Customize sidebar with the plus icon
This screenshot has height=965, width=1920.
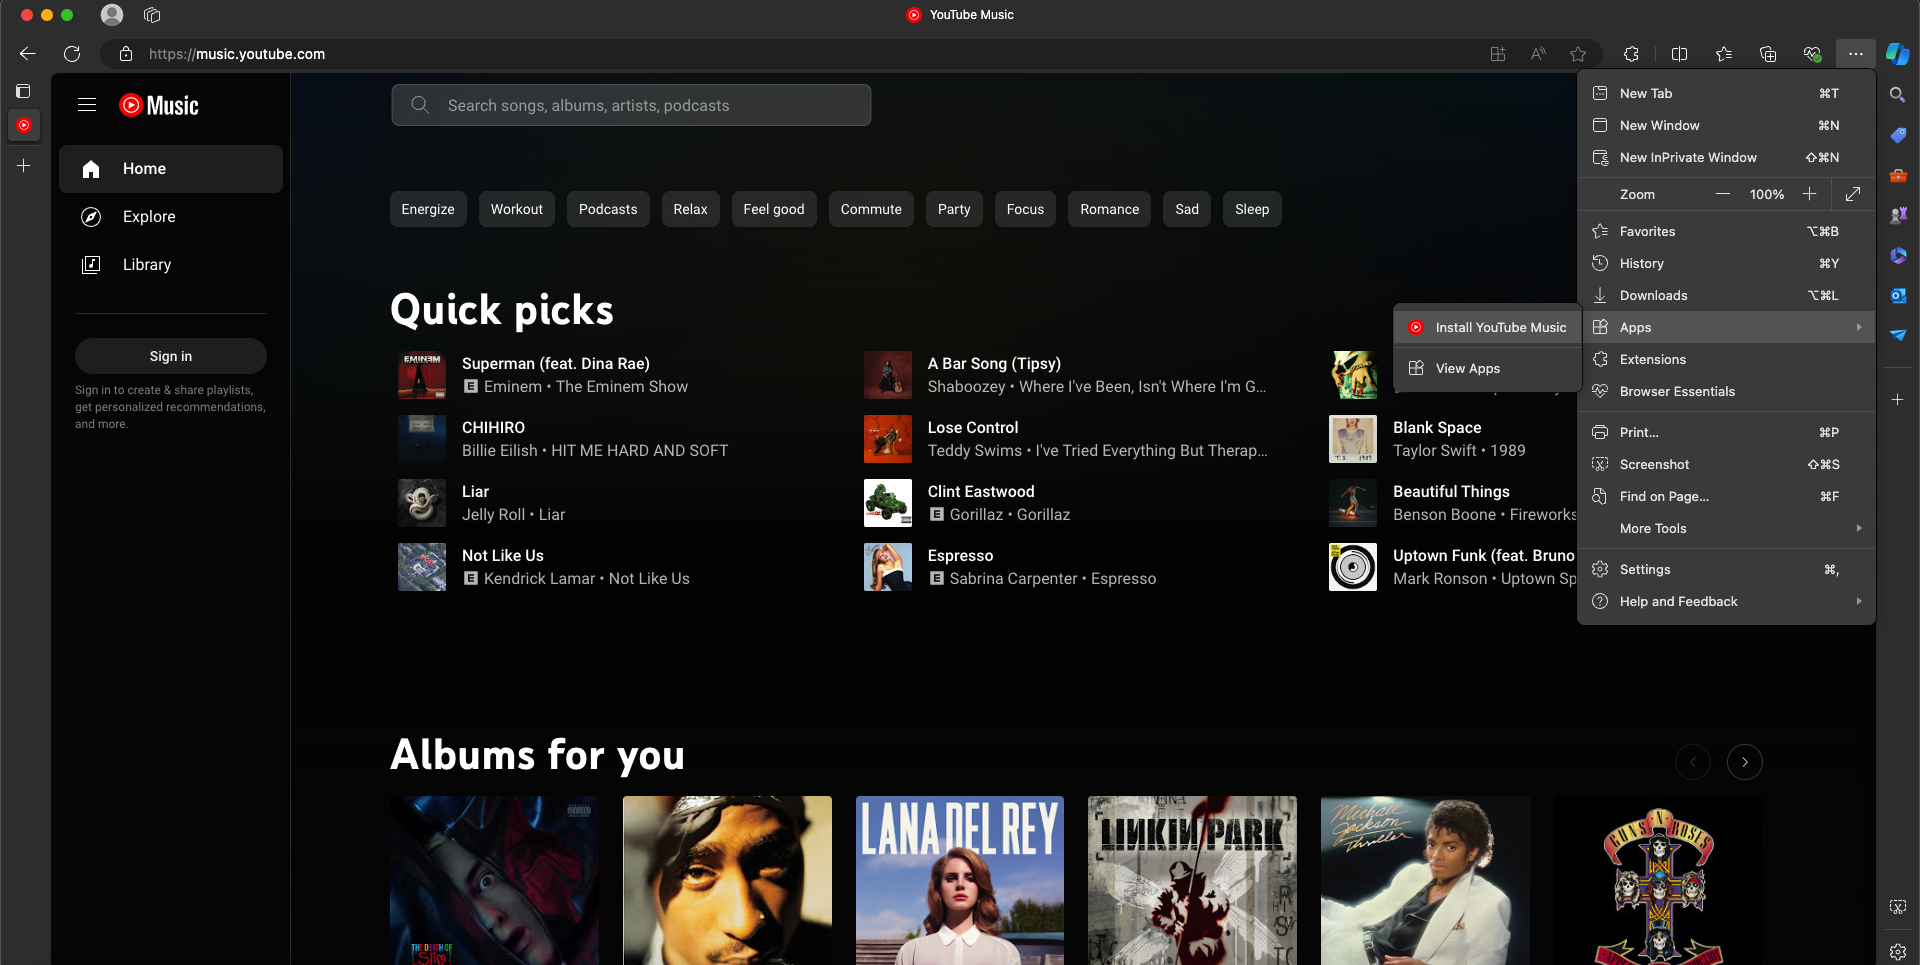pos(1897,399)
